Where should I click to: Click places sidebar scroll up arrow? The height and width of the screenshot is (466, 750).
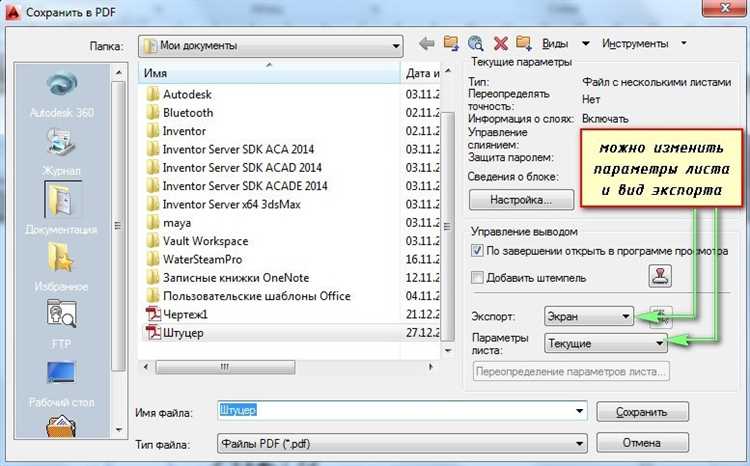click(x=119, y=72)
